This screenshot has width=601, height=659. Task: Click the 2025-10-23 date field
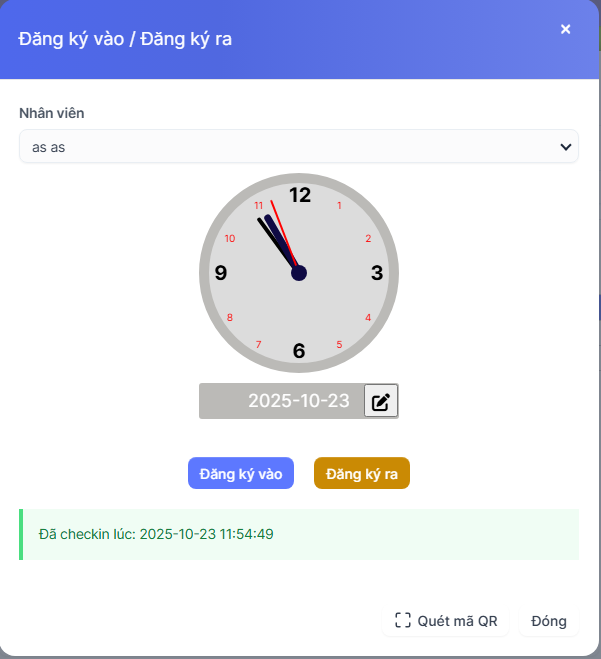pyautogui.click(x=298, y=401)
